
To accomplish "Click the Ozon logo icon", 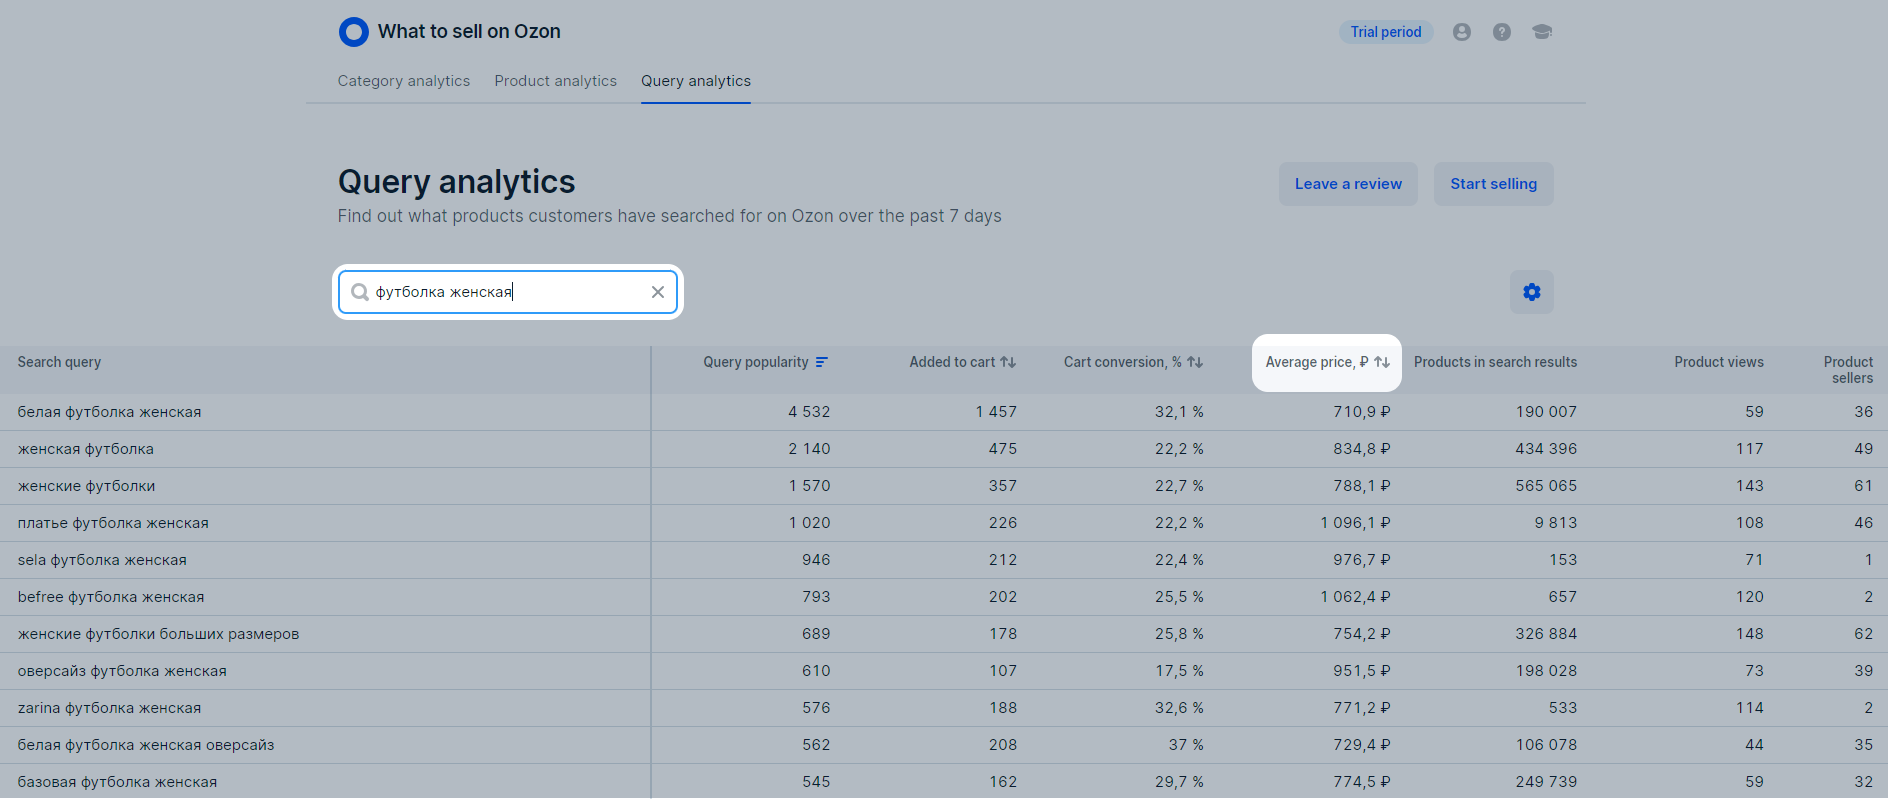I will [x=353, y=32].
